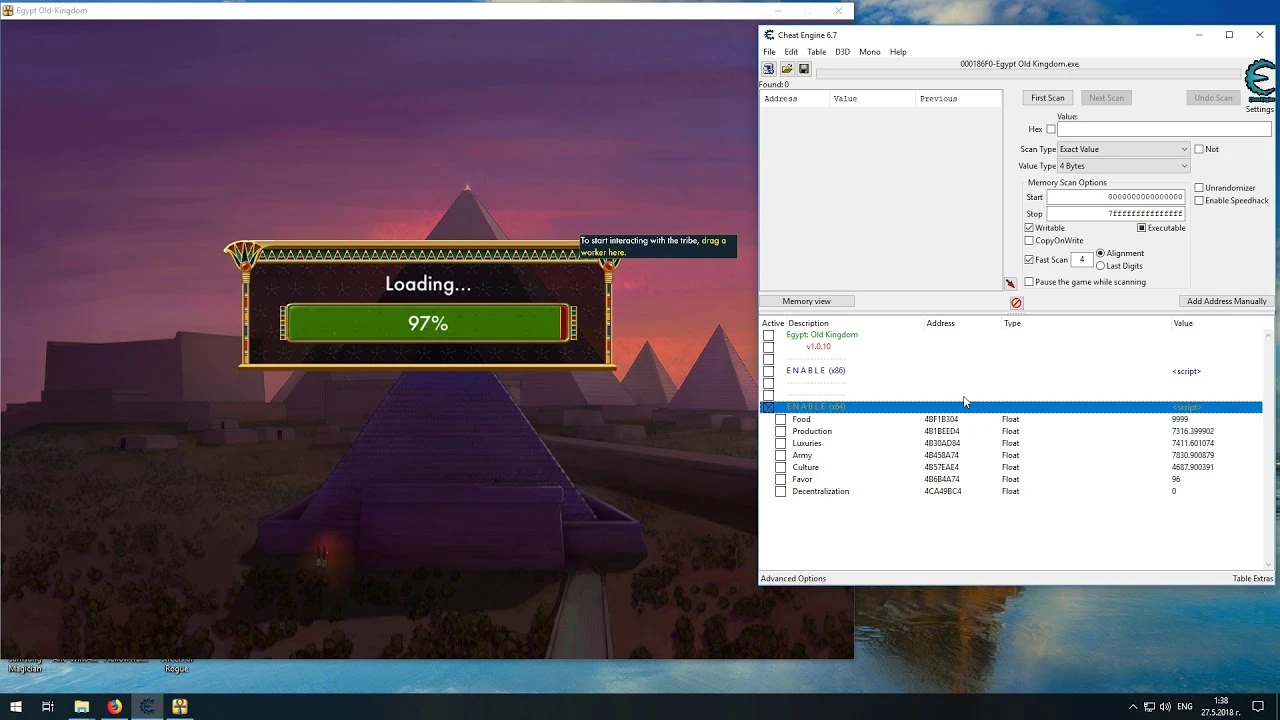Open the Value Type dropdown

(x=1184, y=165)
